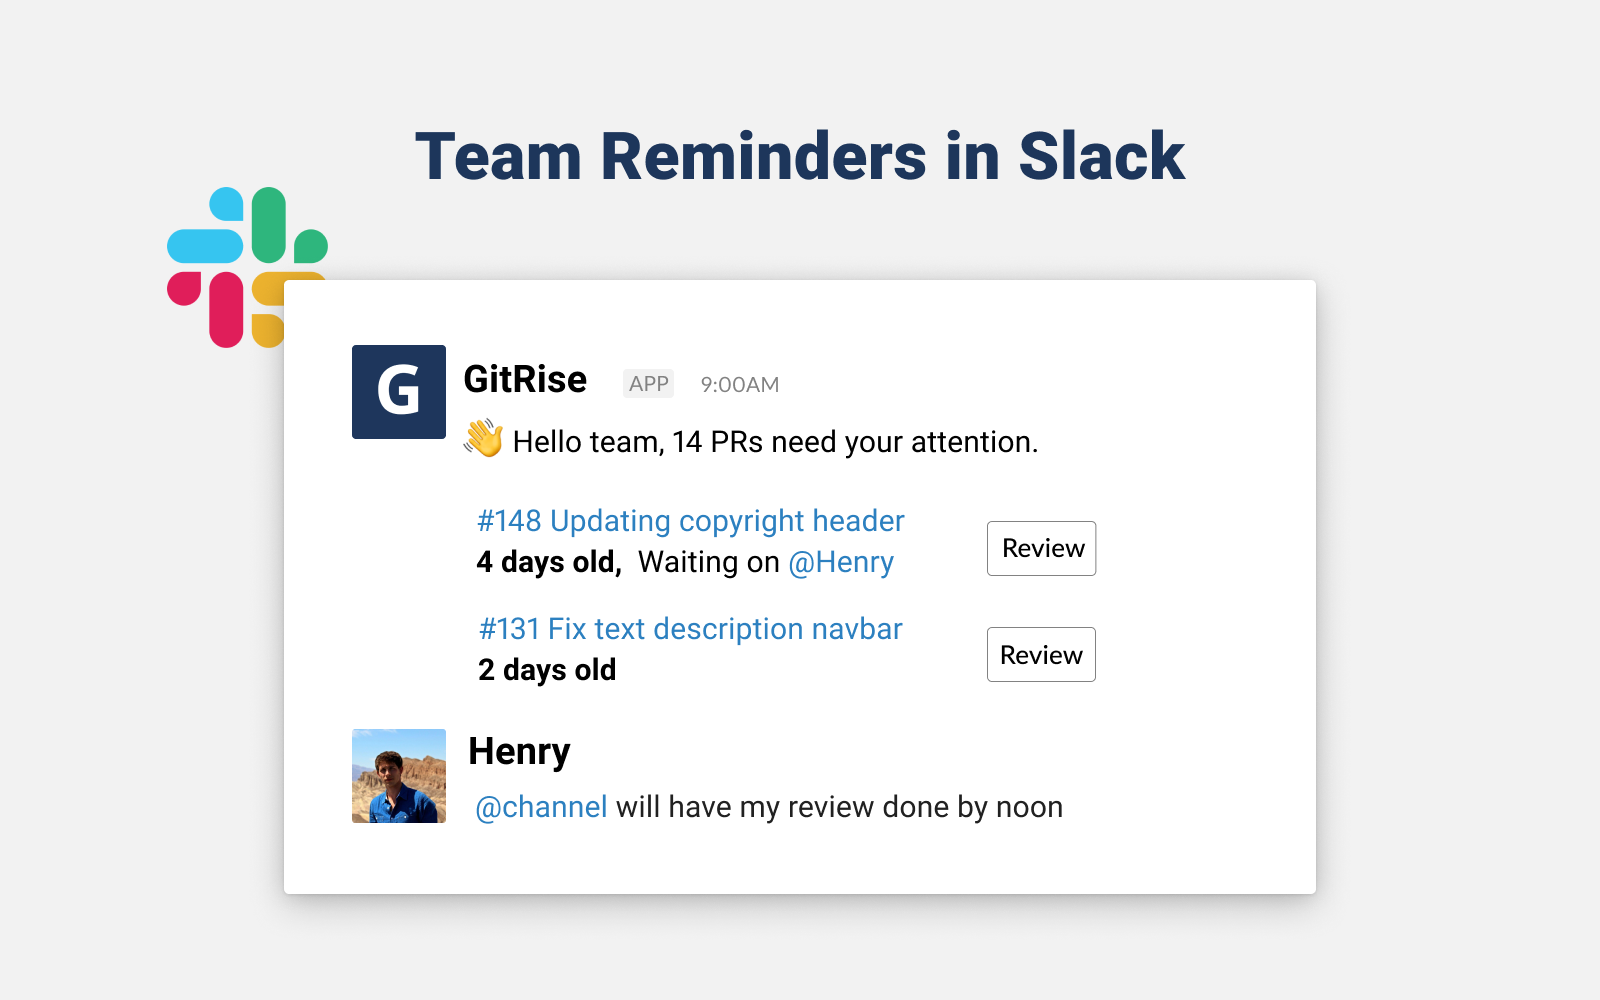Select the @channel mention in Henry's message
The image size is (1600, 1000).
click(x=541, y=807)
